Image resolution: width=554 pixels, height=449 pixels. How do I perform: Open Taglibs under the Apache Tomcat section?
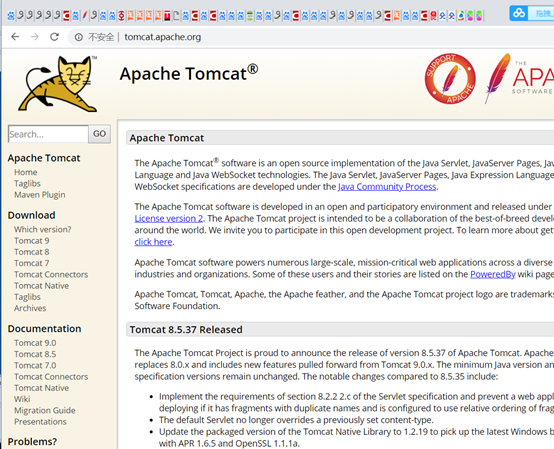27,183
